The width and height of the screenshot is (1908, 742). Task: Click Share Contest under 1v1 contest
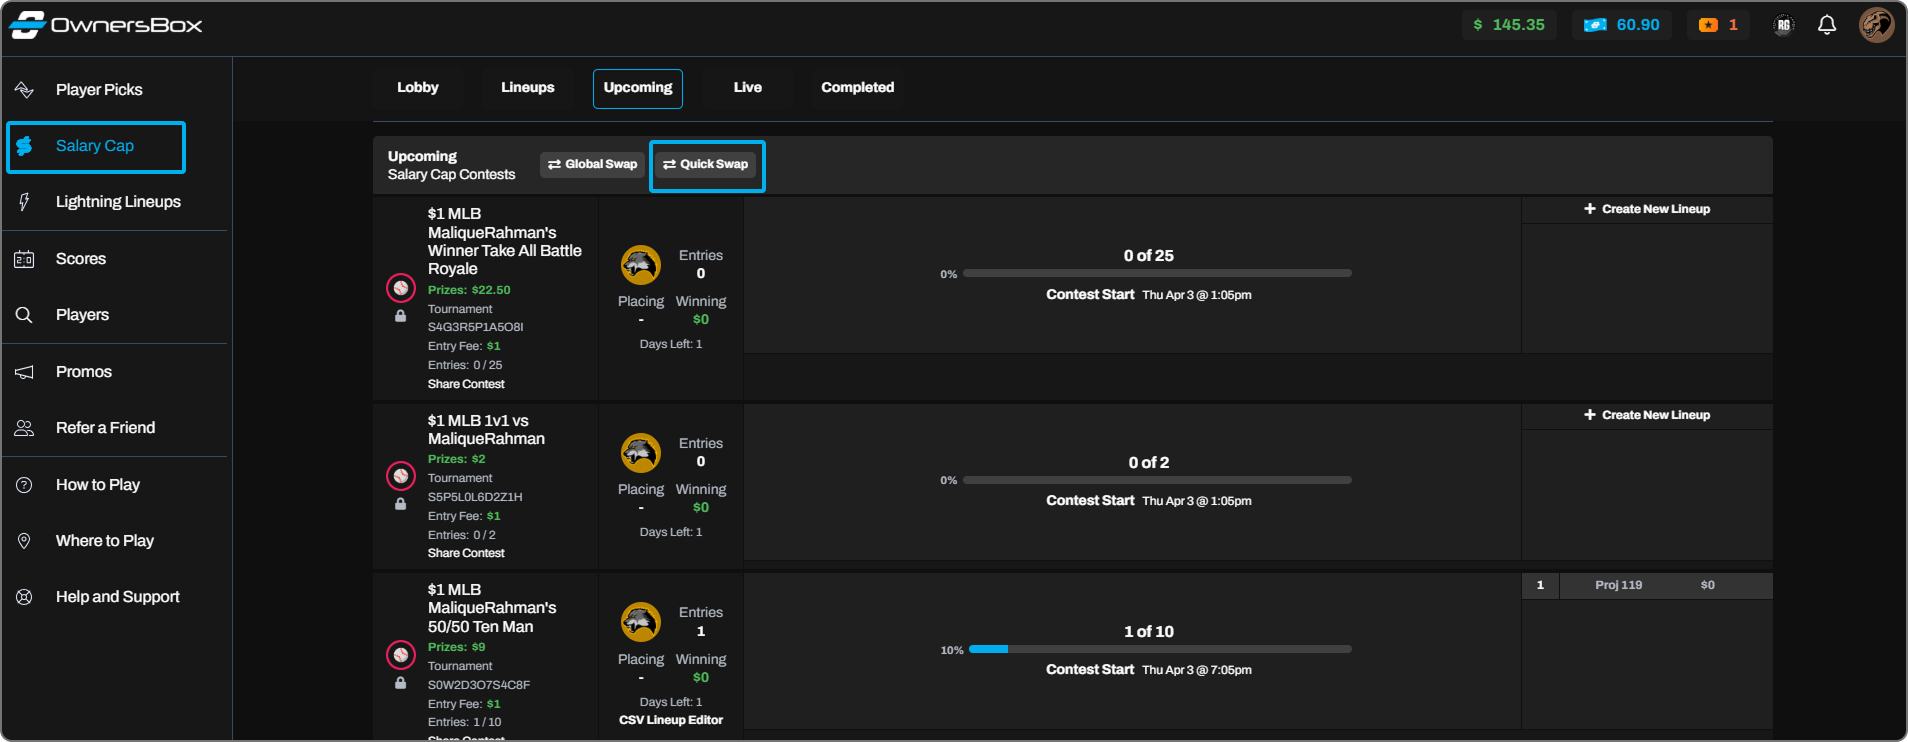click(466, 553)
